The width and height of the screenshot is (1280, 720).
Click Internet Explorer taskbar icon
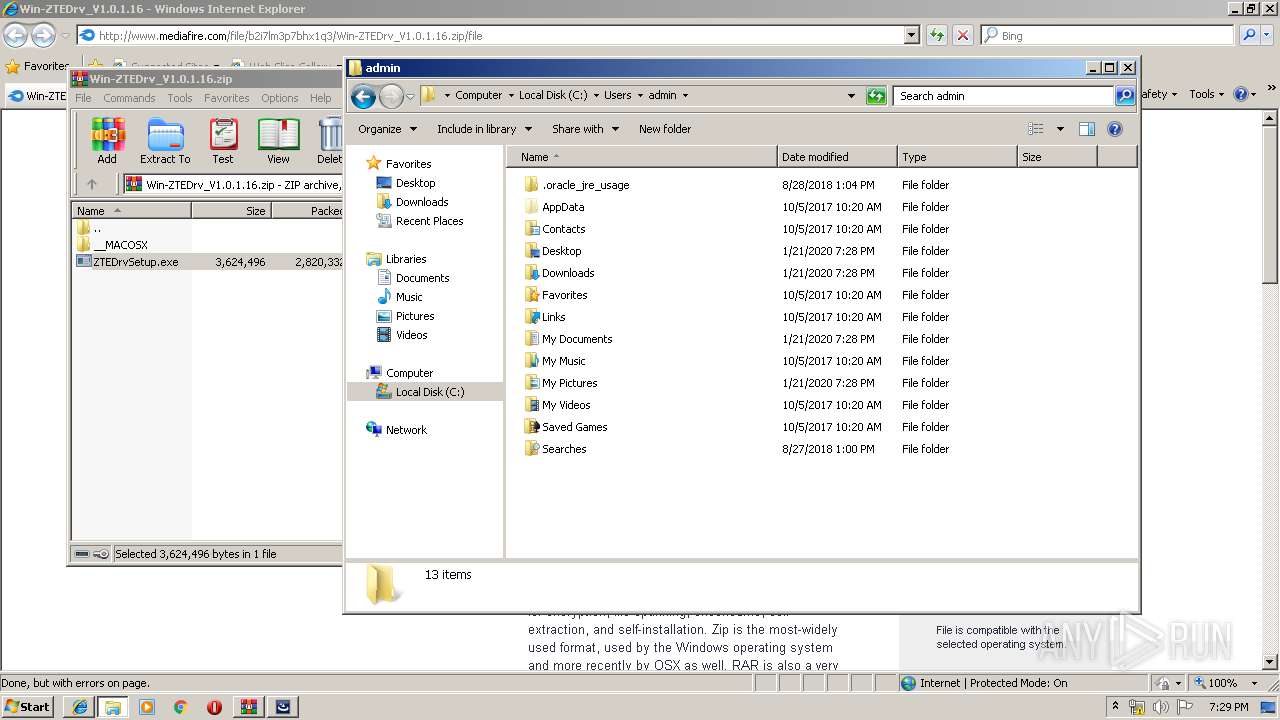[79, 707]
